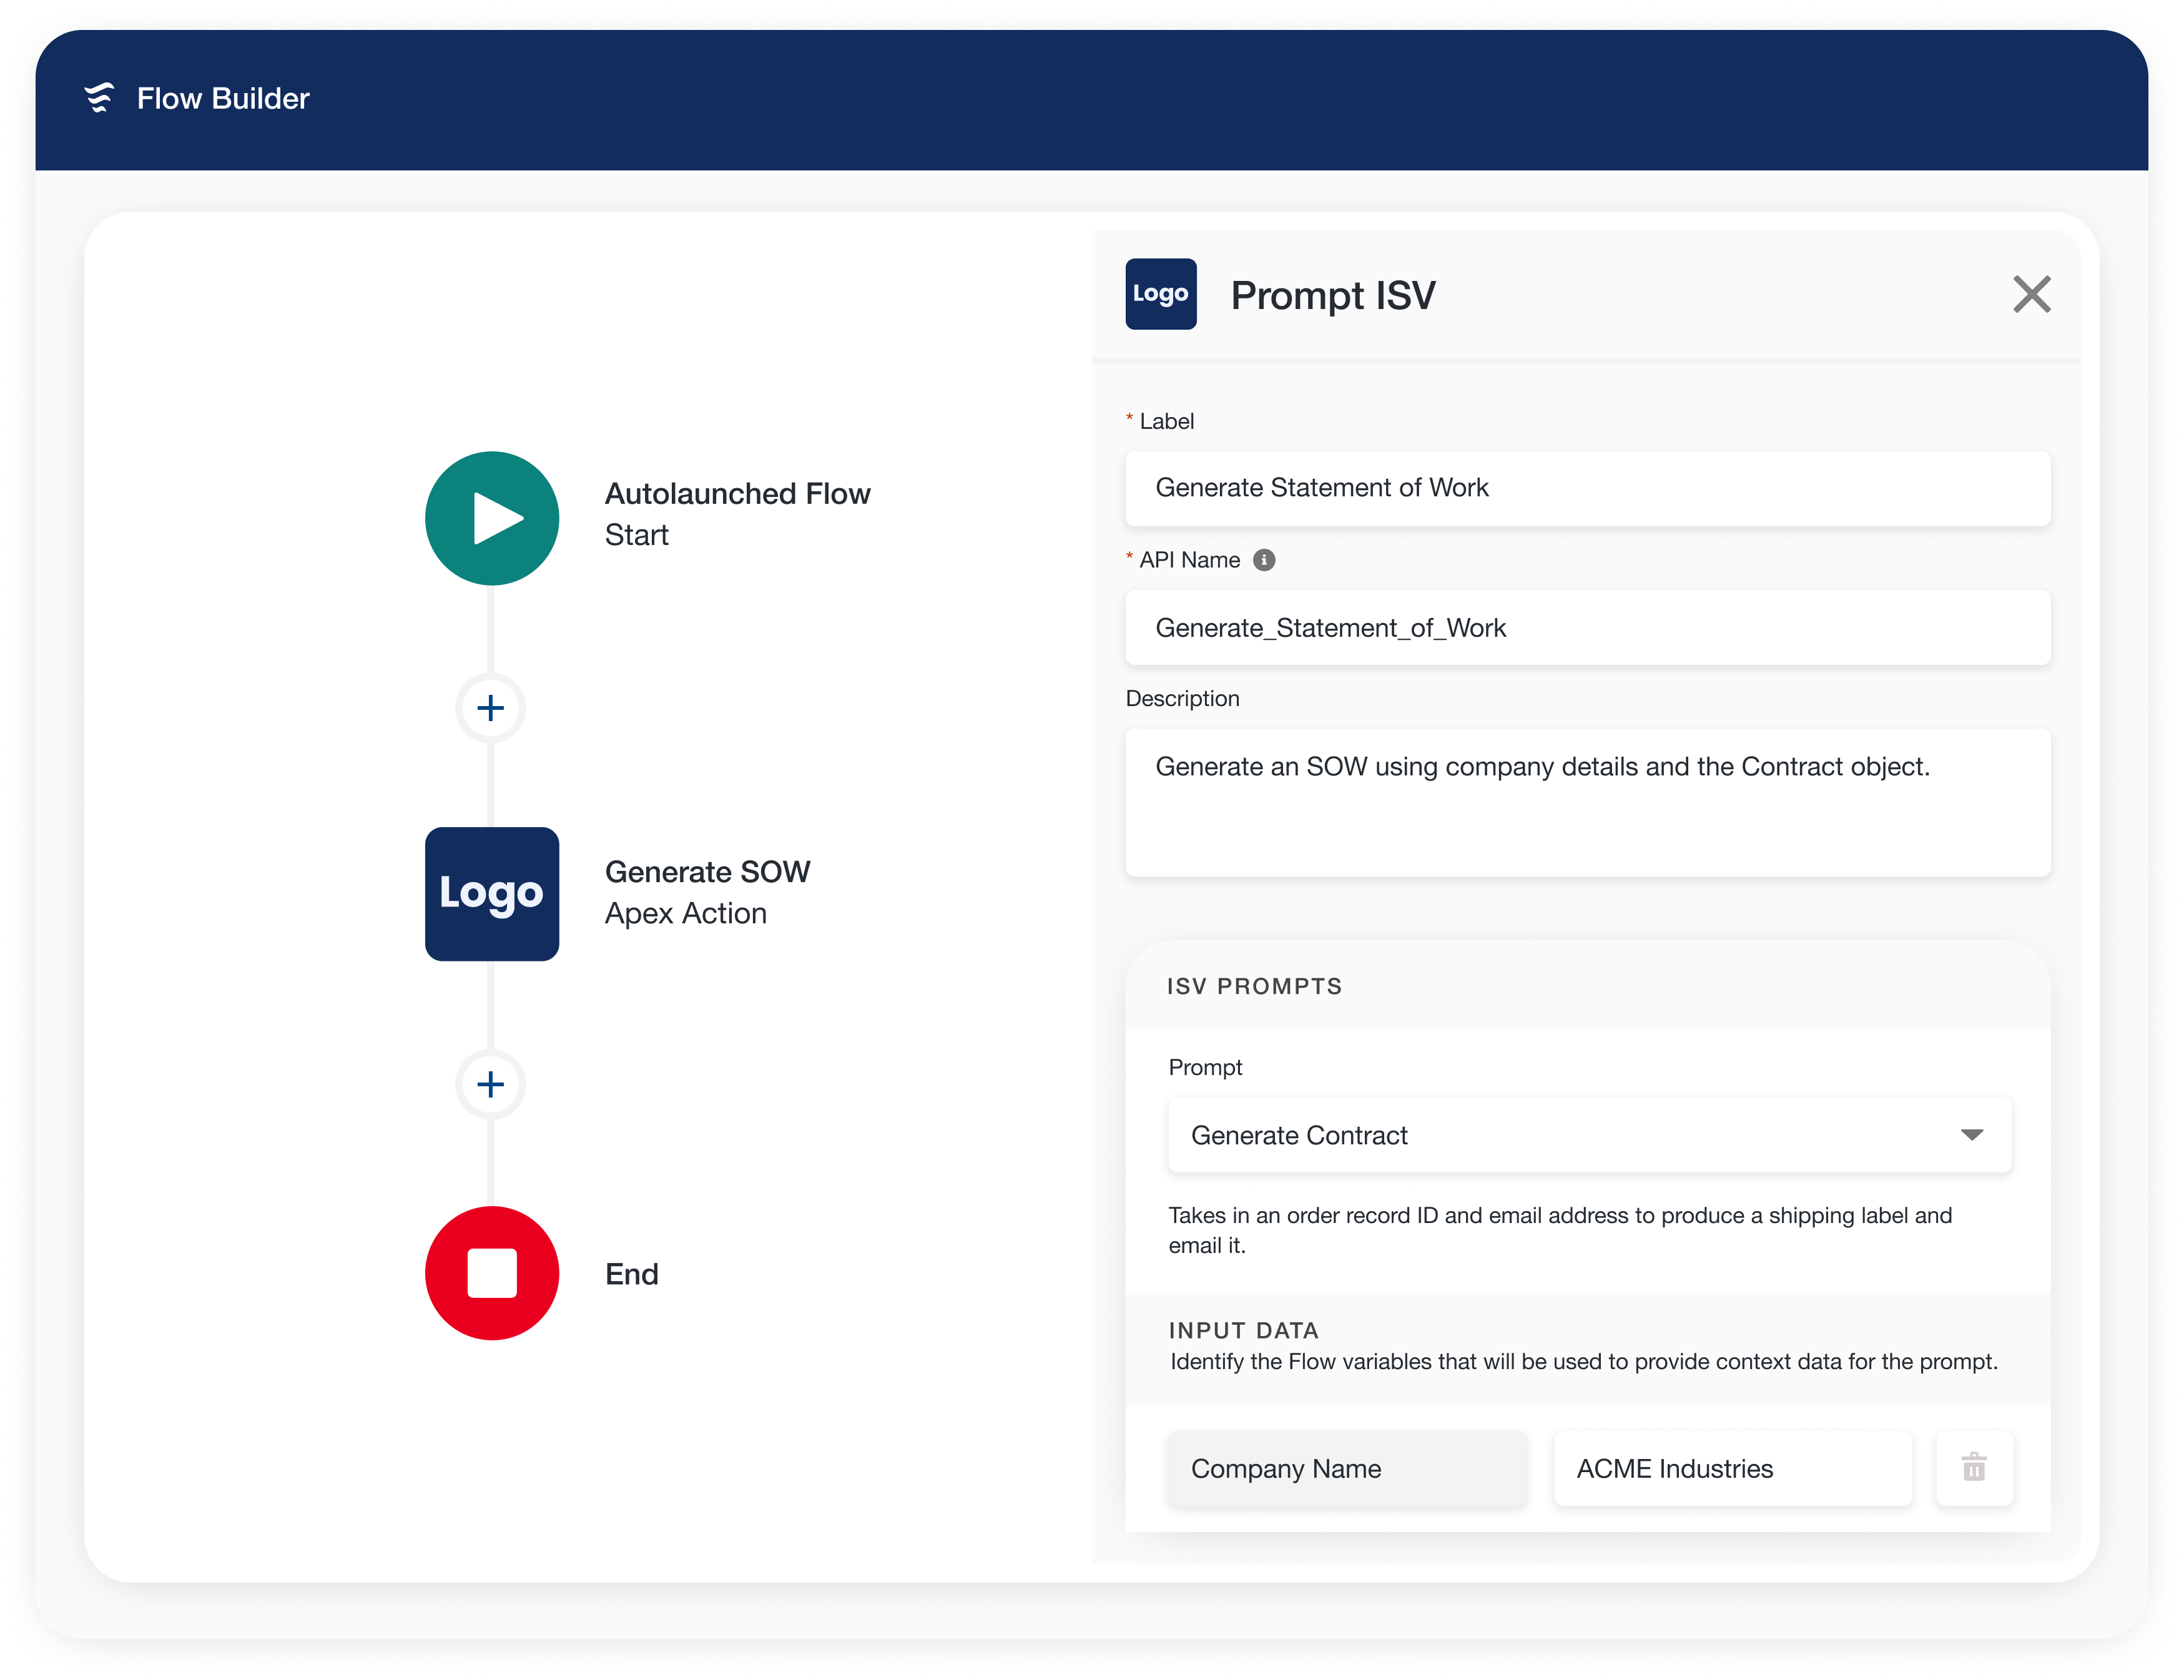Screen dimensions: 2184x1680
Task: Collapse the ISV Prompts section
Action: click(1254, 985)
